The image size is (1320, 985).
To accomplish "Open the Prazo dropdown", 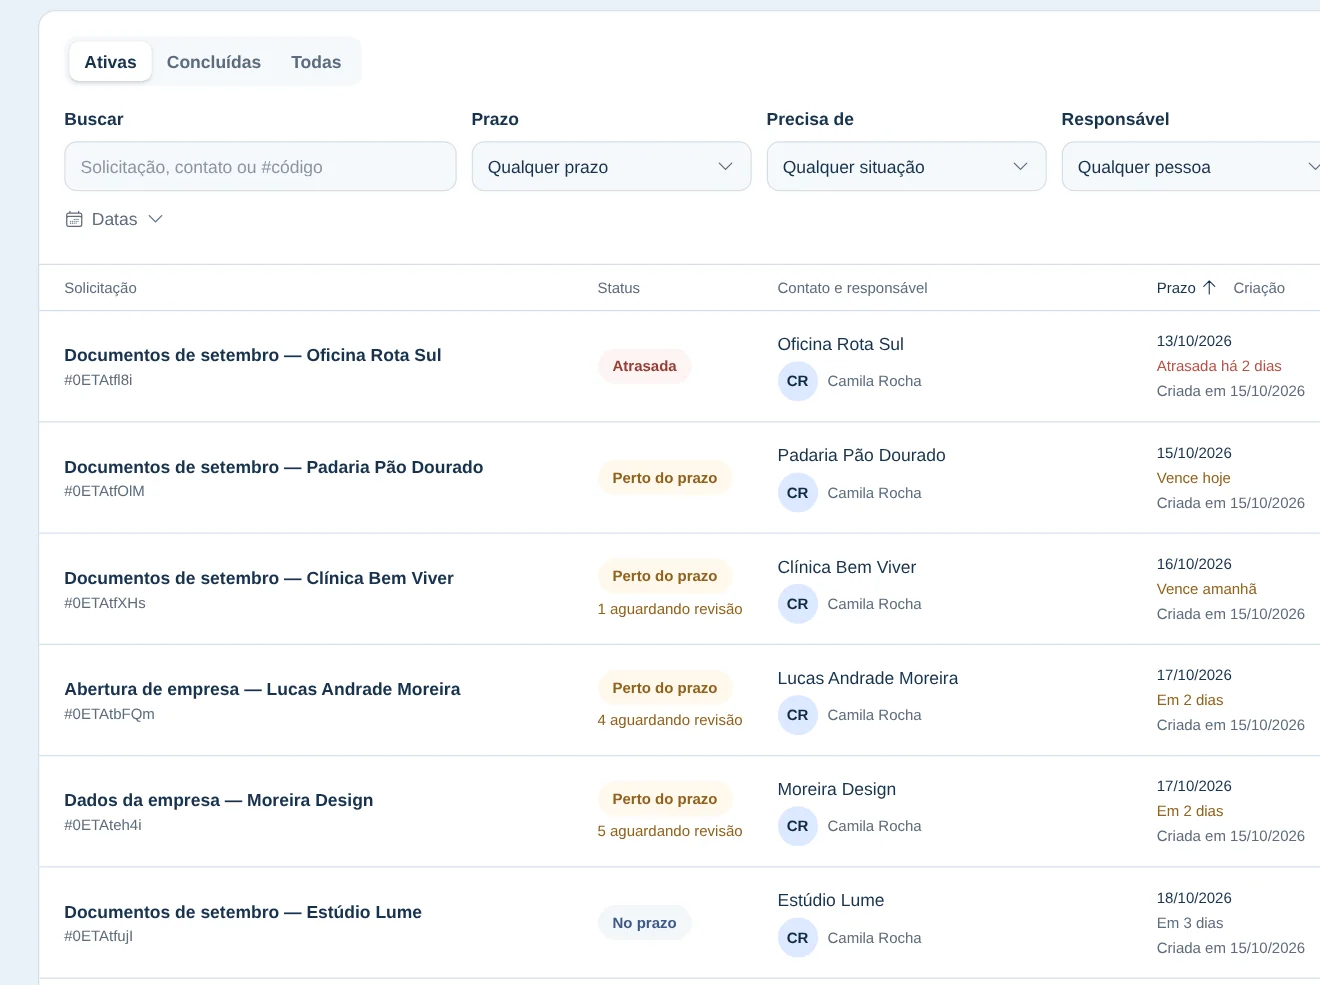I will [x=611, y=166].
